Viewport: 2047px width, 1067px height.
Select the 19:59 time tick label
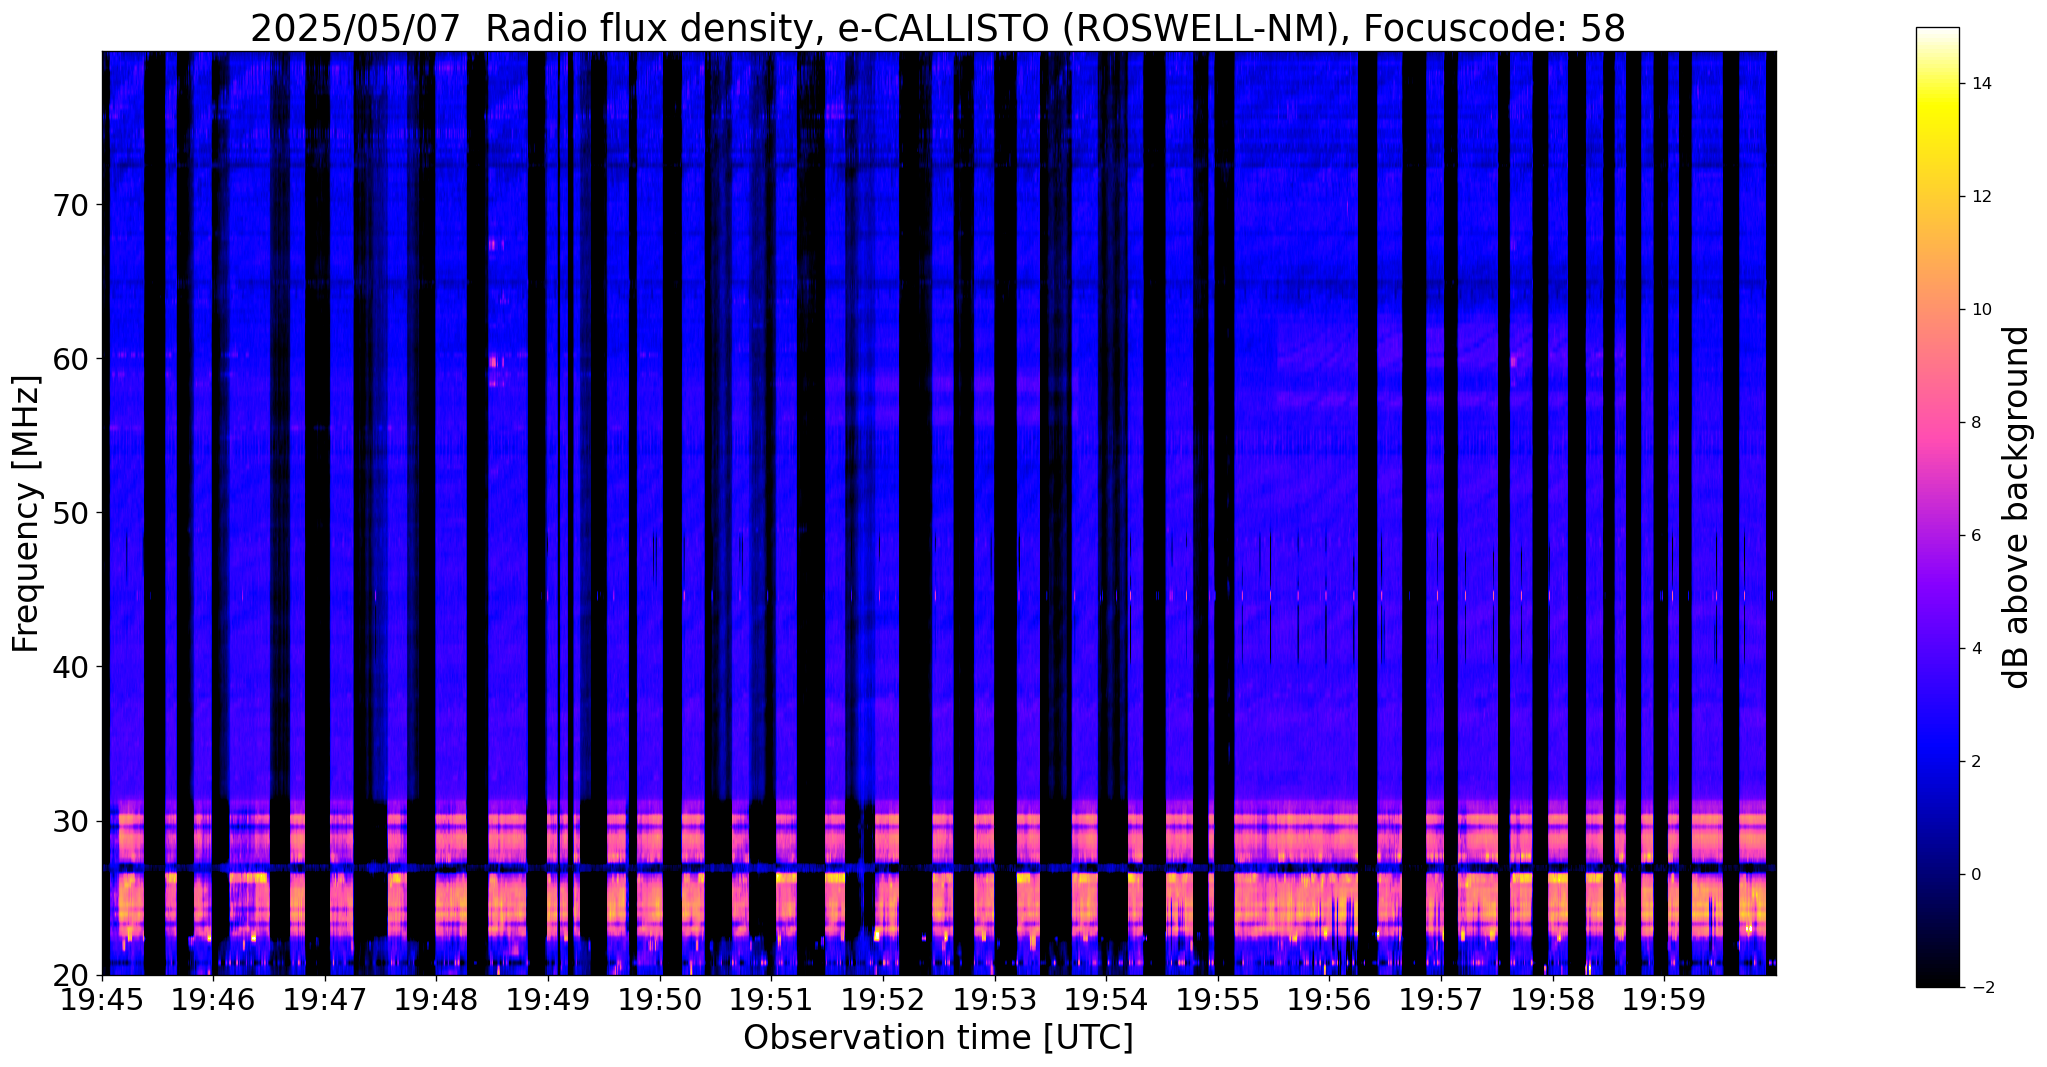pos(1663,999)
